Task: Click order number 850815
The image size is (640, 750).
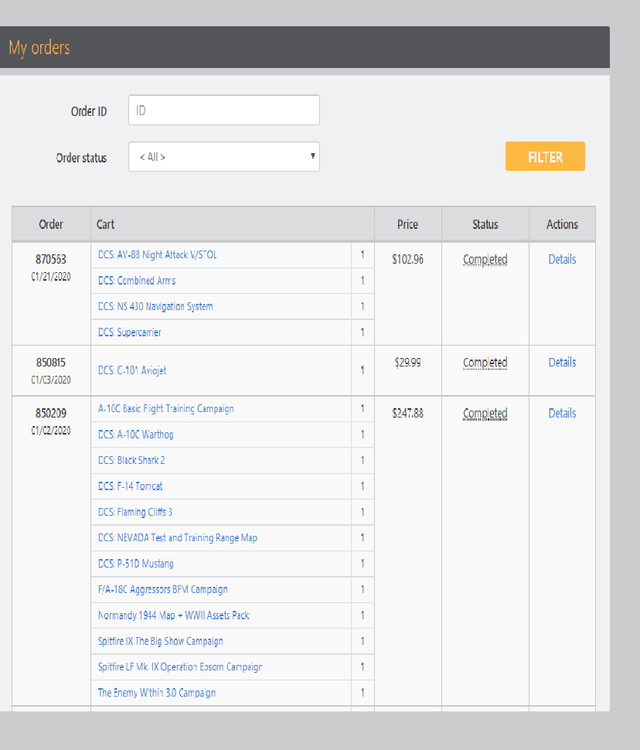Action: (x=51, y=363)
